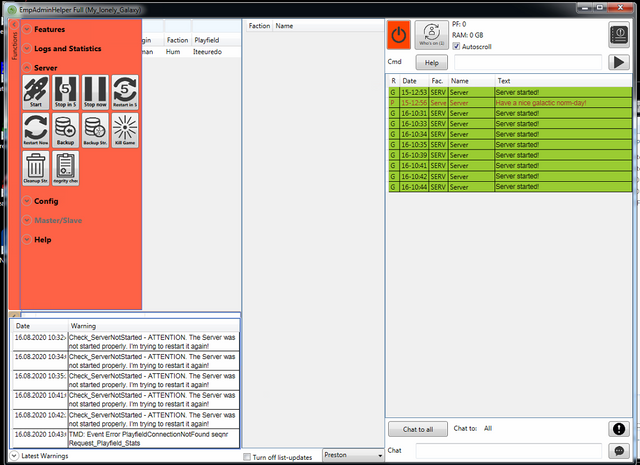Collapse the Latest Warnings panel
The image size is (640, 465).
tap(14, 456)
